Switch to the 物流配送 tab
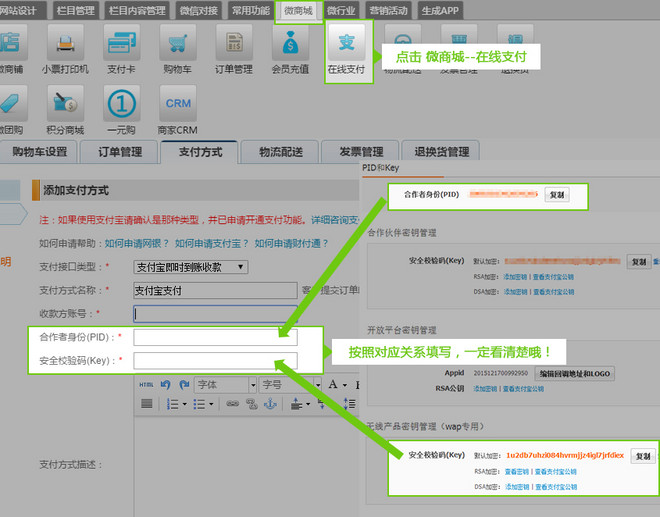Screen dimensions: 660x517 coord(283,152)
